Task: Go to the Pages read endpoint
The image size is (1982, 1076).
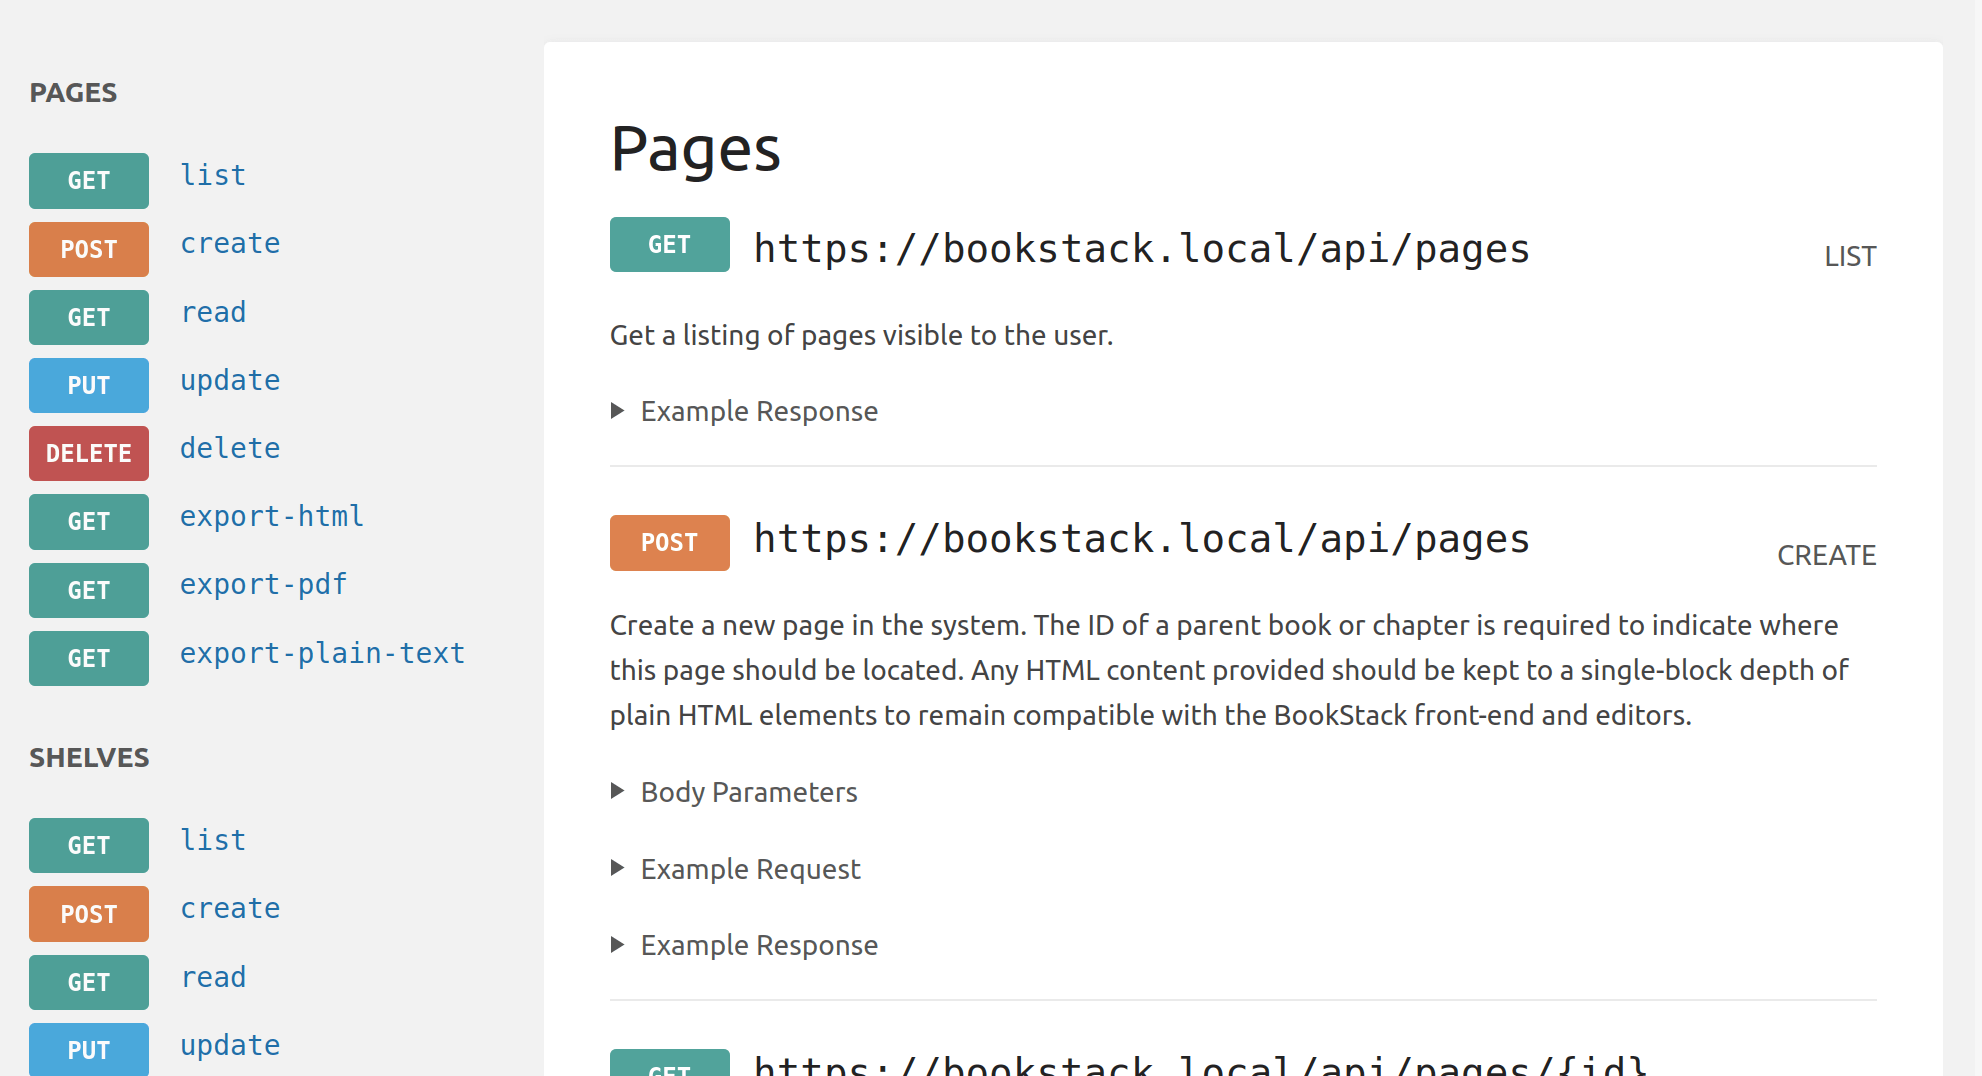Action: pos(213,313)
